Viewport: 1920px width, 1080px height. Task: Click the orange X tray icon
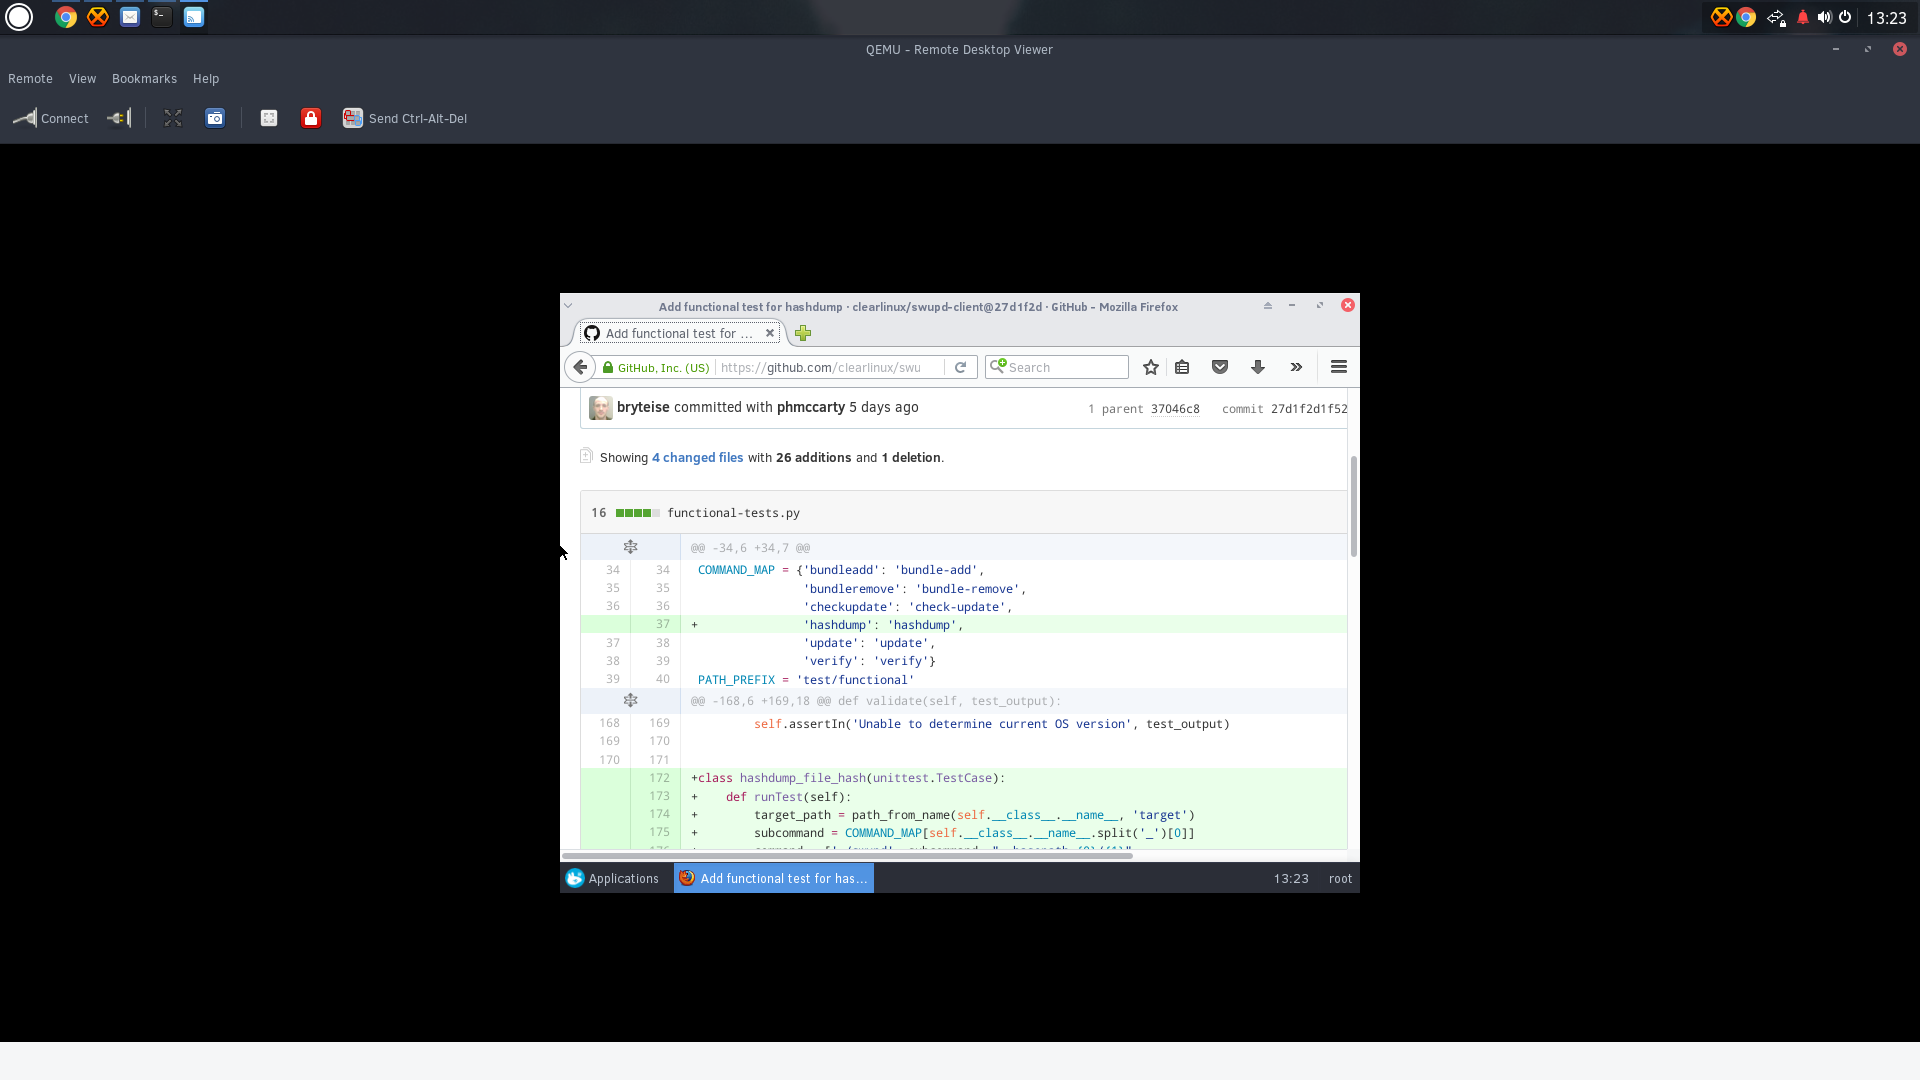click(1721, 17)
